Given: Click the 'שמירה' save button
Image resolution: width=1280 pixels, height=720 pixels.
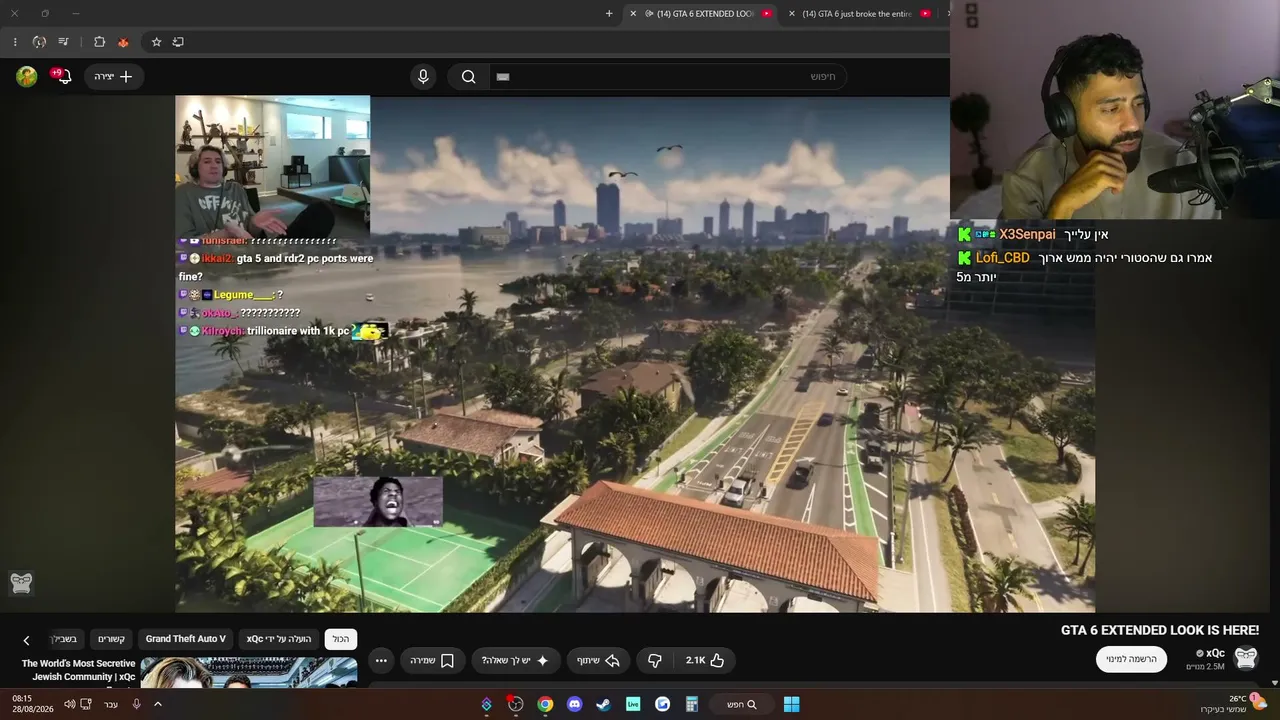Looking at the screenshot, I should pyautogui.click(x=432, y=660).
